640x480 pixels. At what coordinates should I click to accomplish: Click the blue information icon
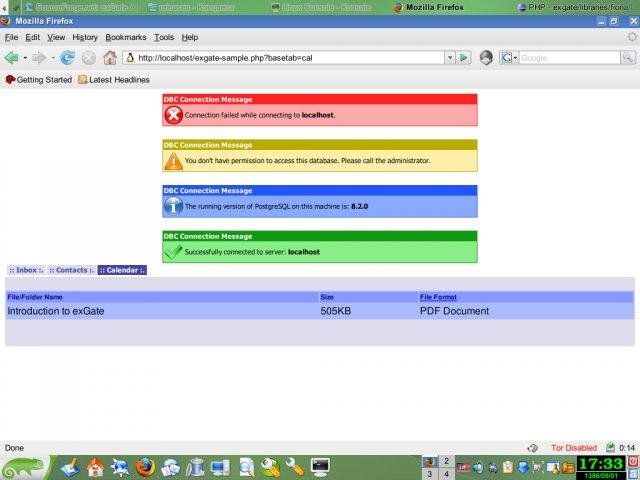(173, 206)
